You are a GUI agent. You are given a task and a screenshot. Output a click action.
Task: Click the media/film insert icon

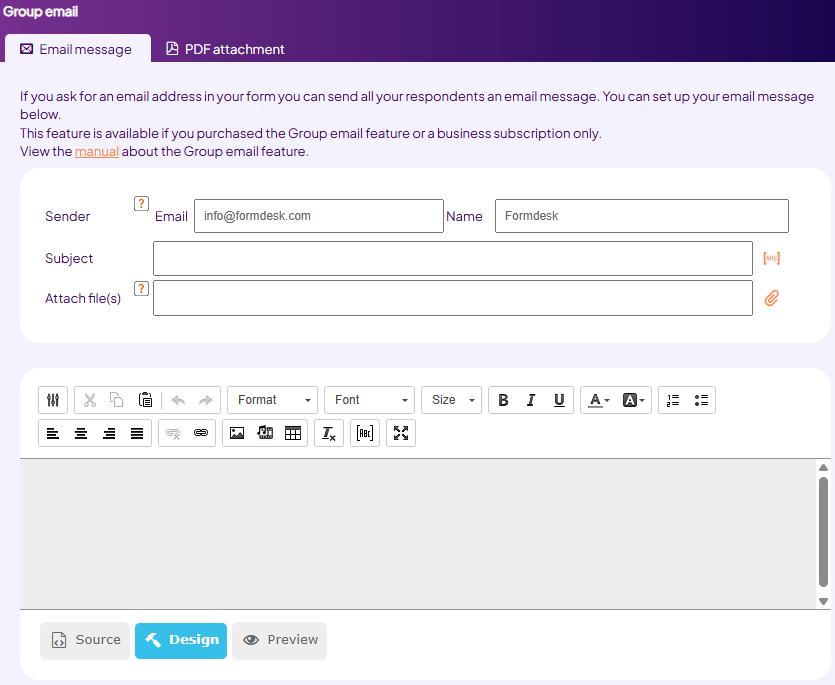(265, 434)
